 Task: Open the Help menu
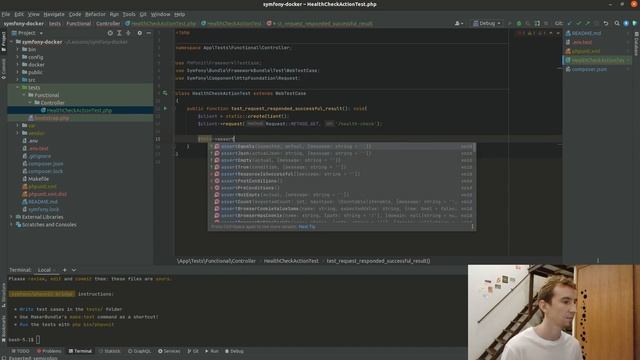(180, 14)
